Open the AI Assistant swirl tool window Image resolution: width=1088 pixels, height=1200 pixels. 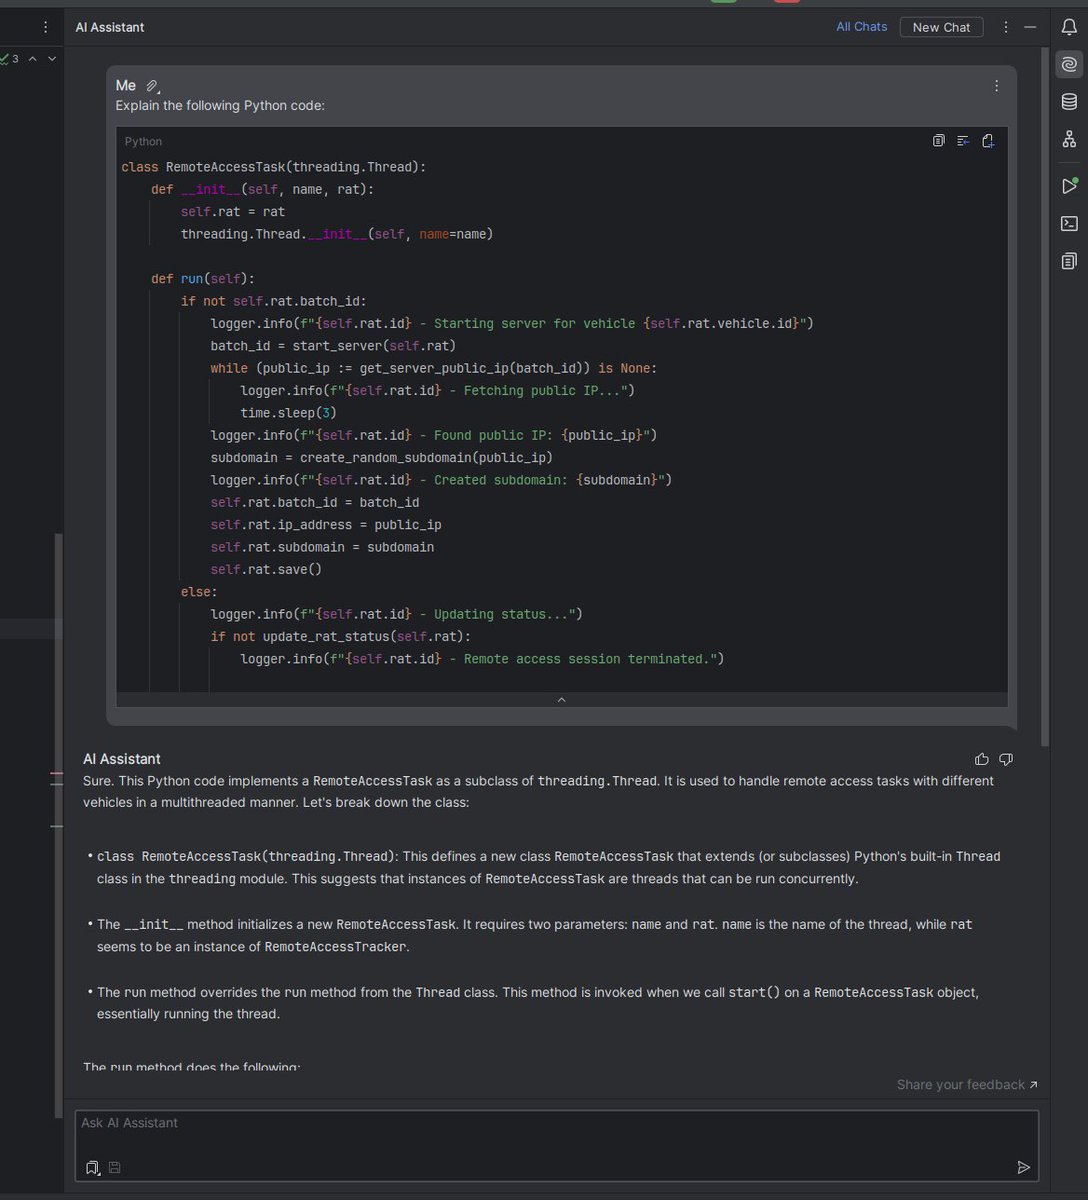(x=1069, y=64)
